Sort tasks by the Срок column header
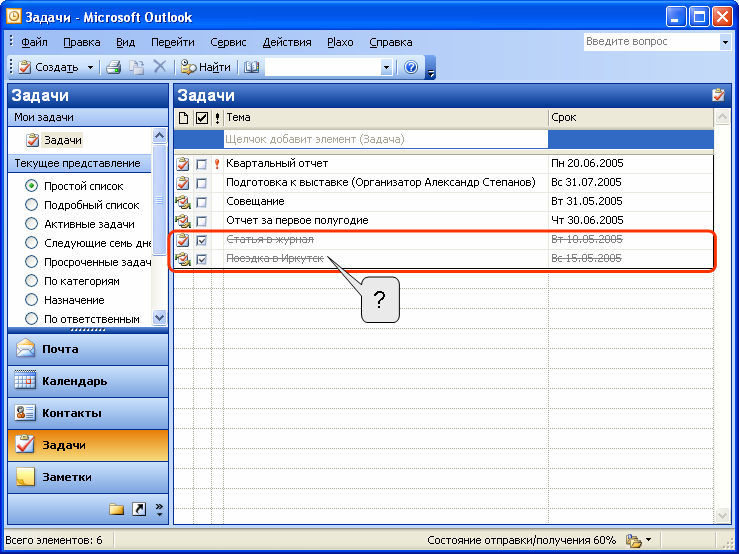The width and height of the screenshot is (739, 554). tap(631, 118)
